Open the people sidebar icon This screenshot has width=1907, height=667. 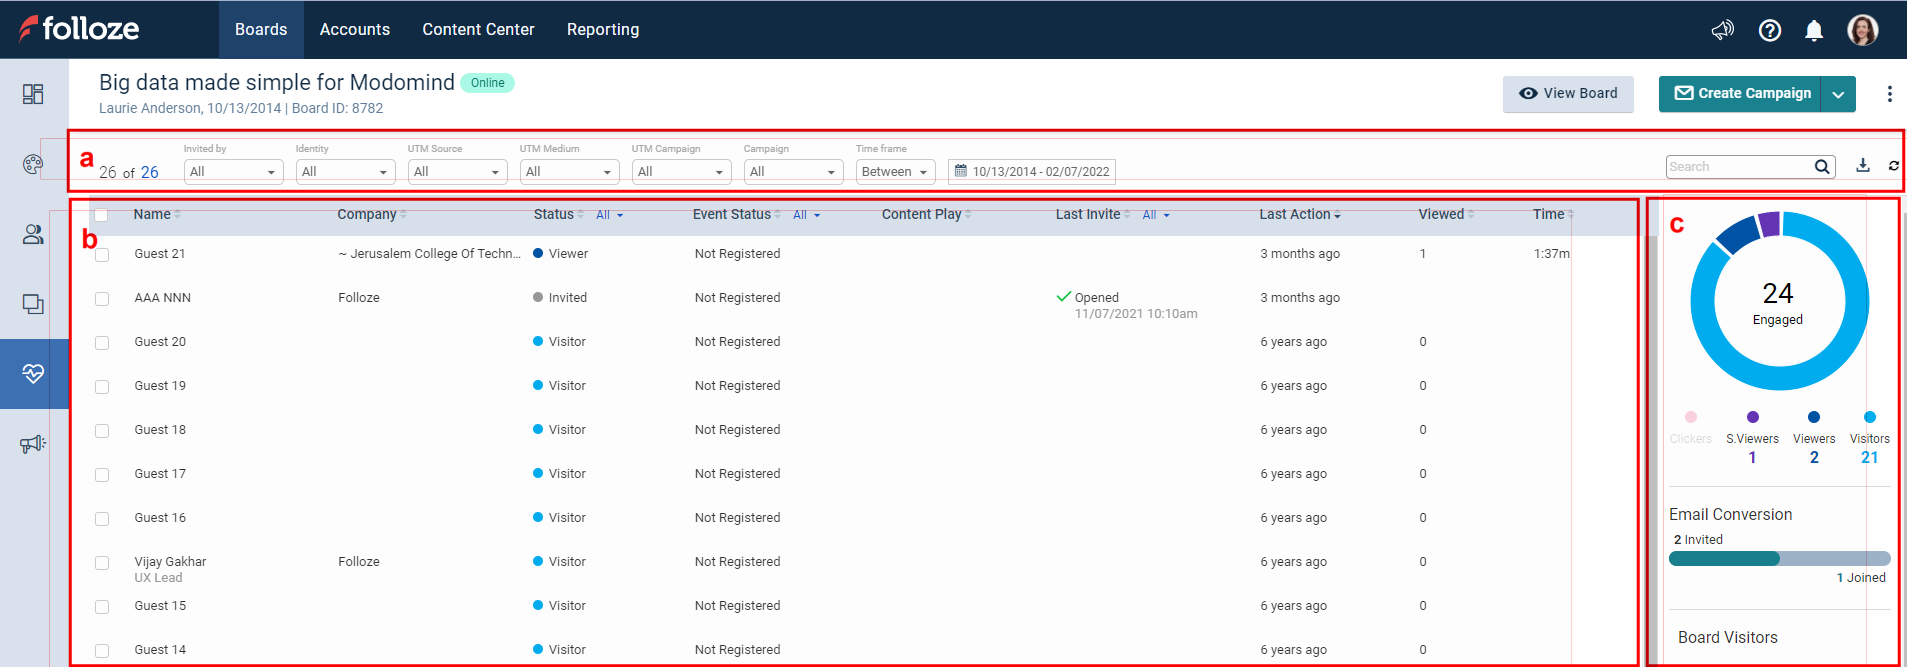click(33, 234)
